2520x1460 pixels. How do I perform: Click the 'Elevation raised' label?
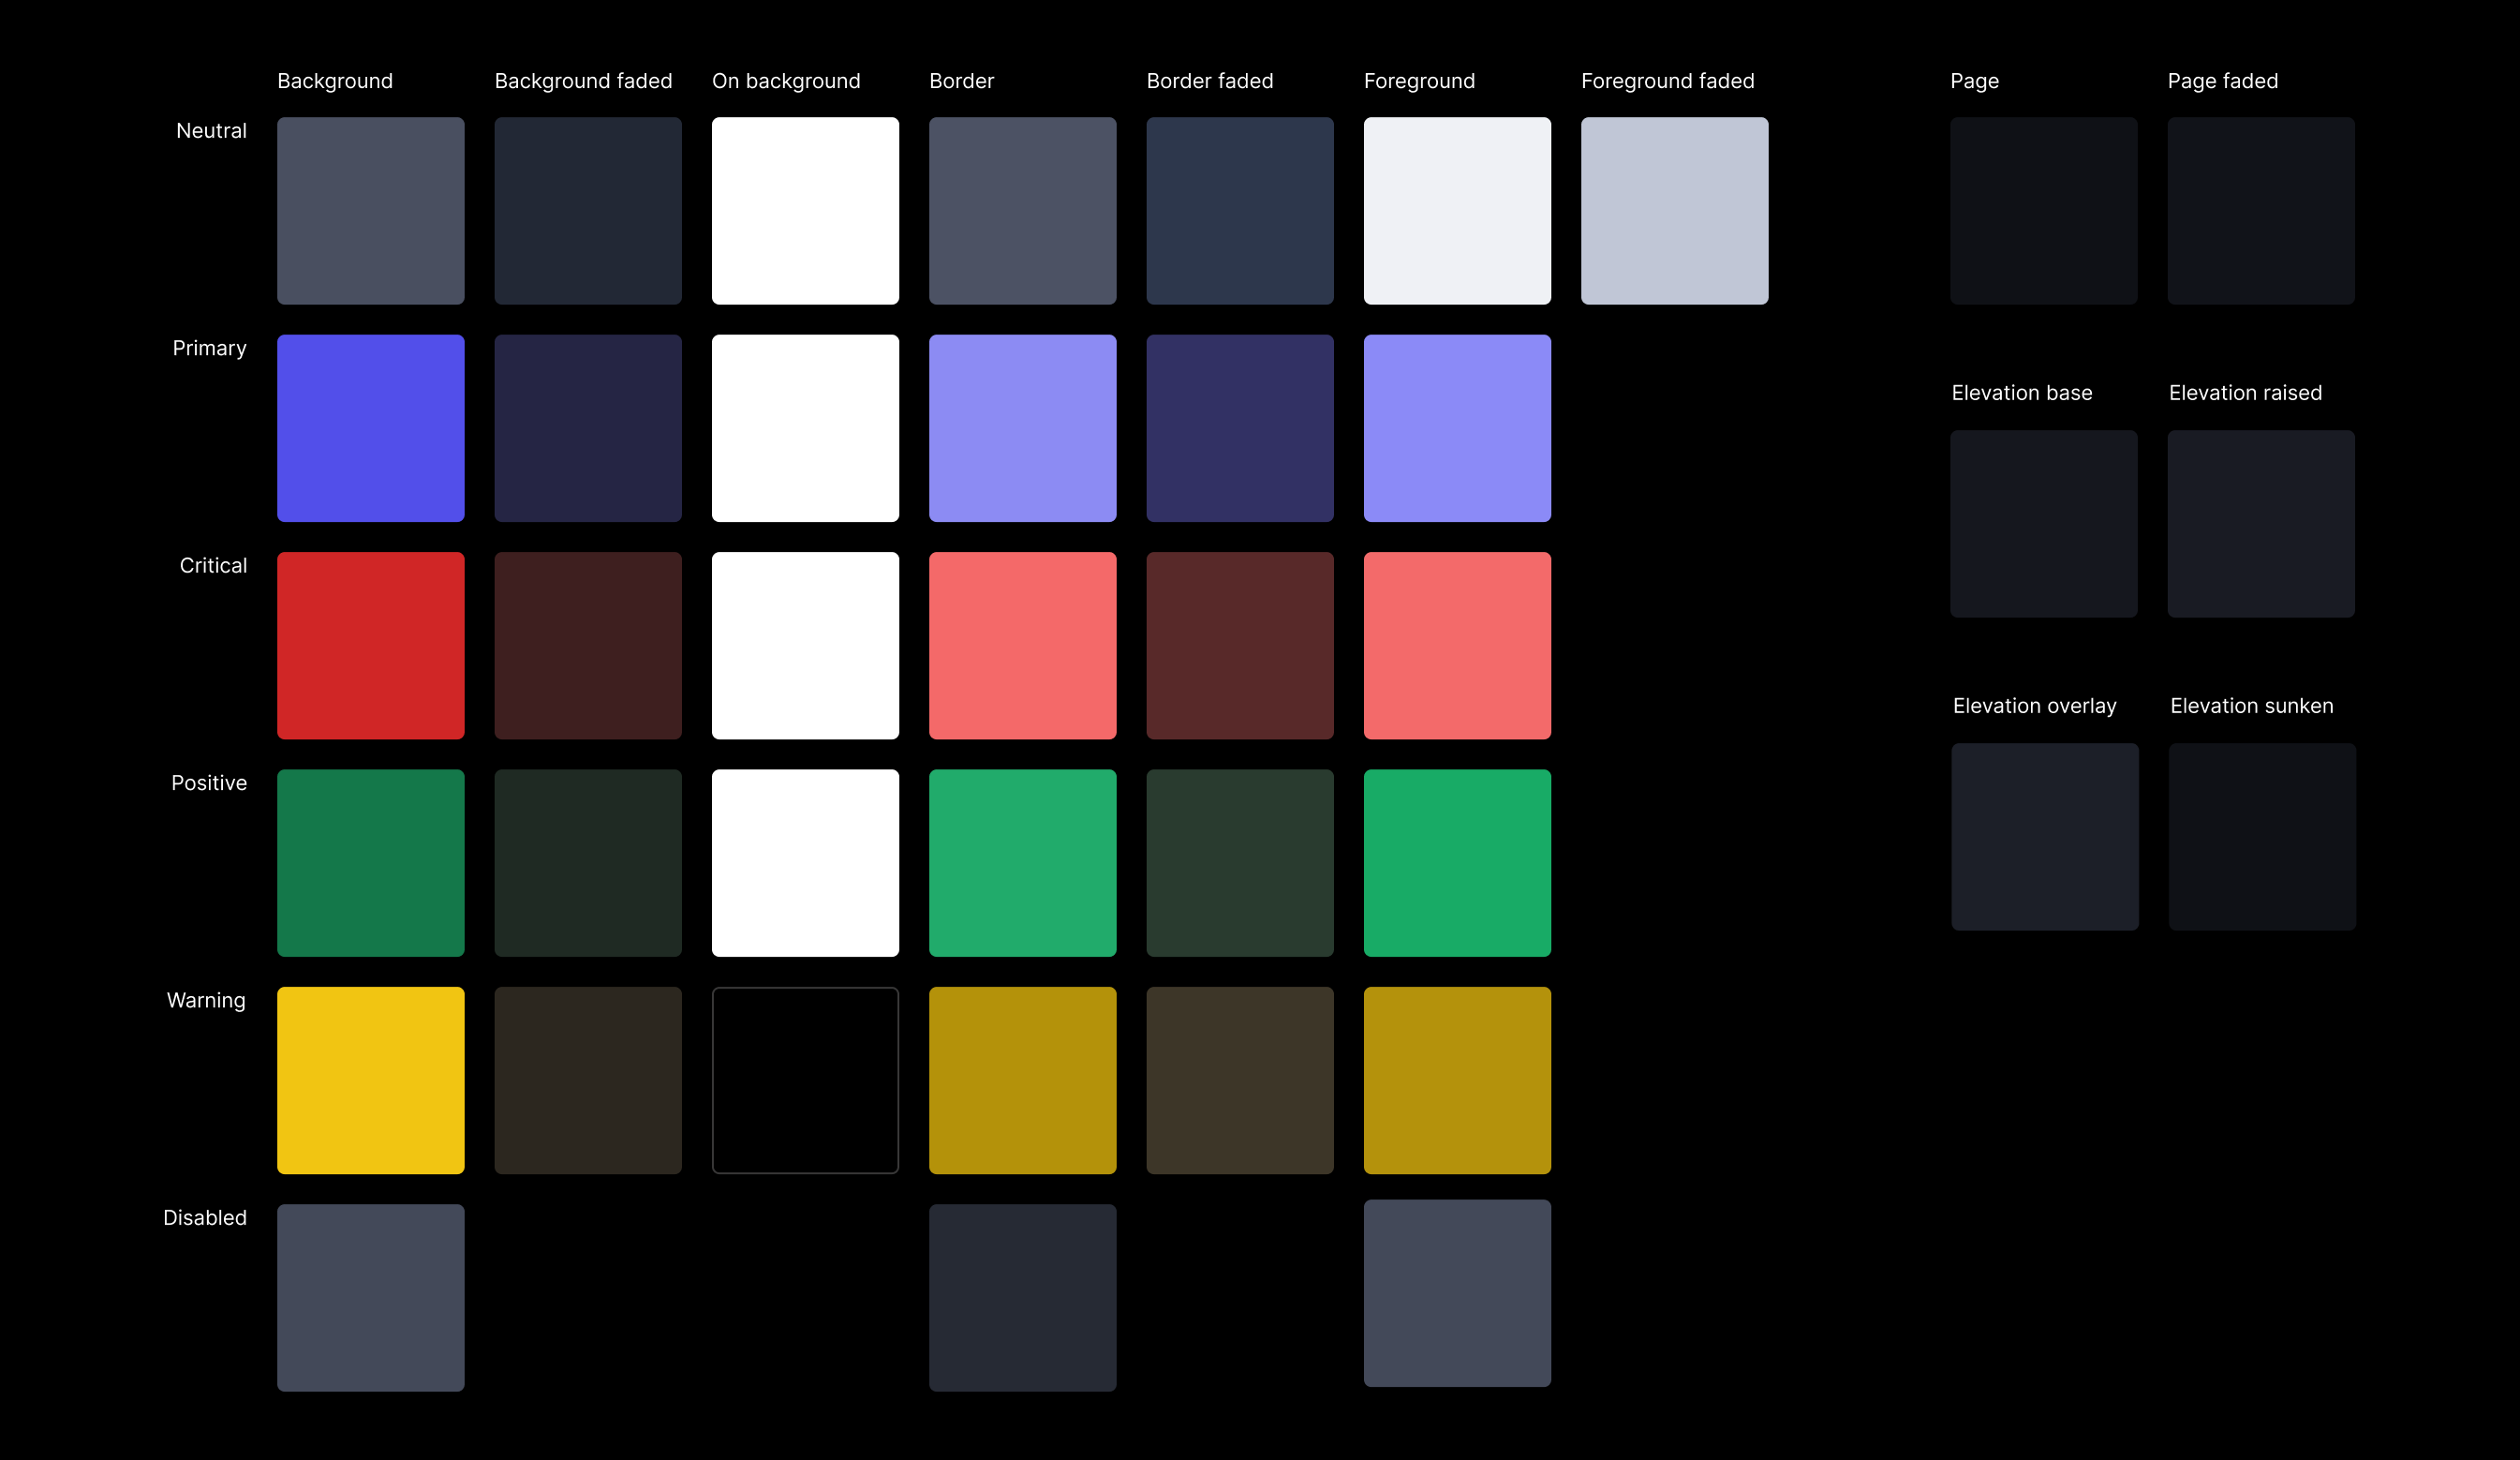point(2245,393)
